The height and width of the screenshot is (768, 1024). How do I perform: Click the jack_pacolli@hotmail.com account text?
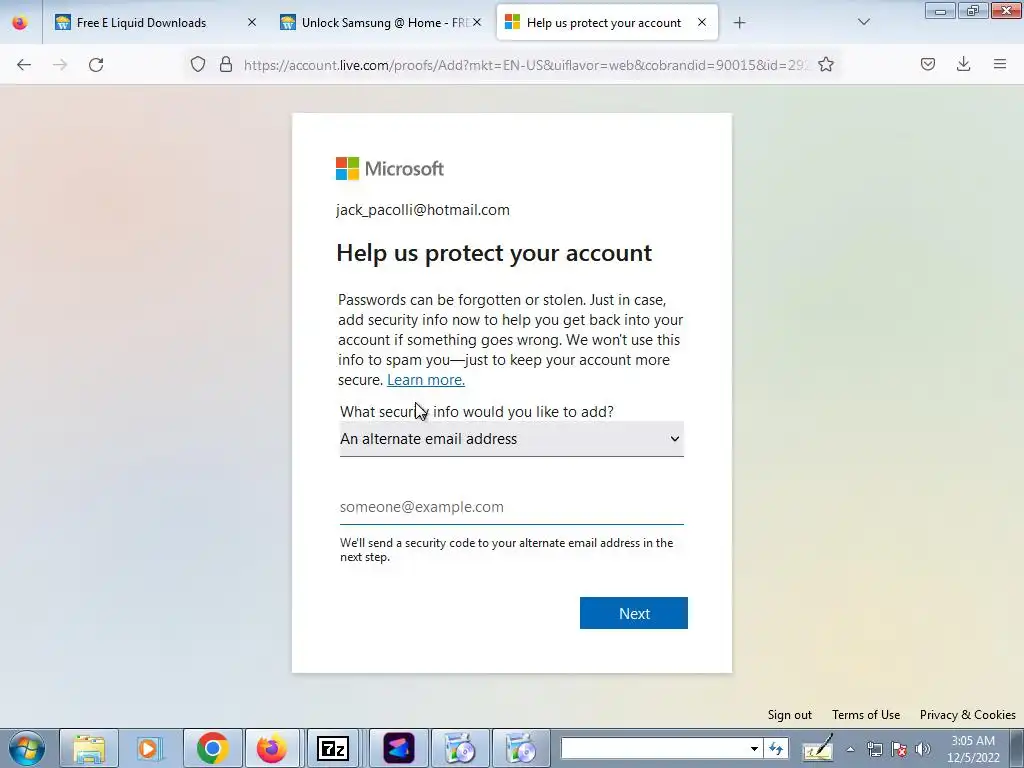click(x=423, y=210)
